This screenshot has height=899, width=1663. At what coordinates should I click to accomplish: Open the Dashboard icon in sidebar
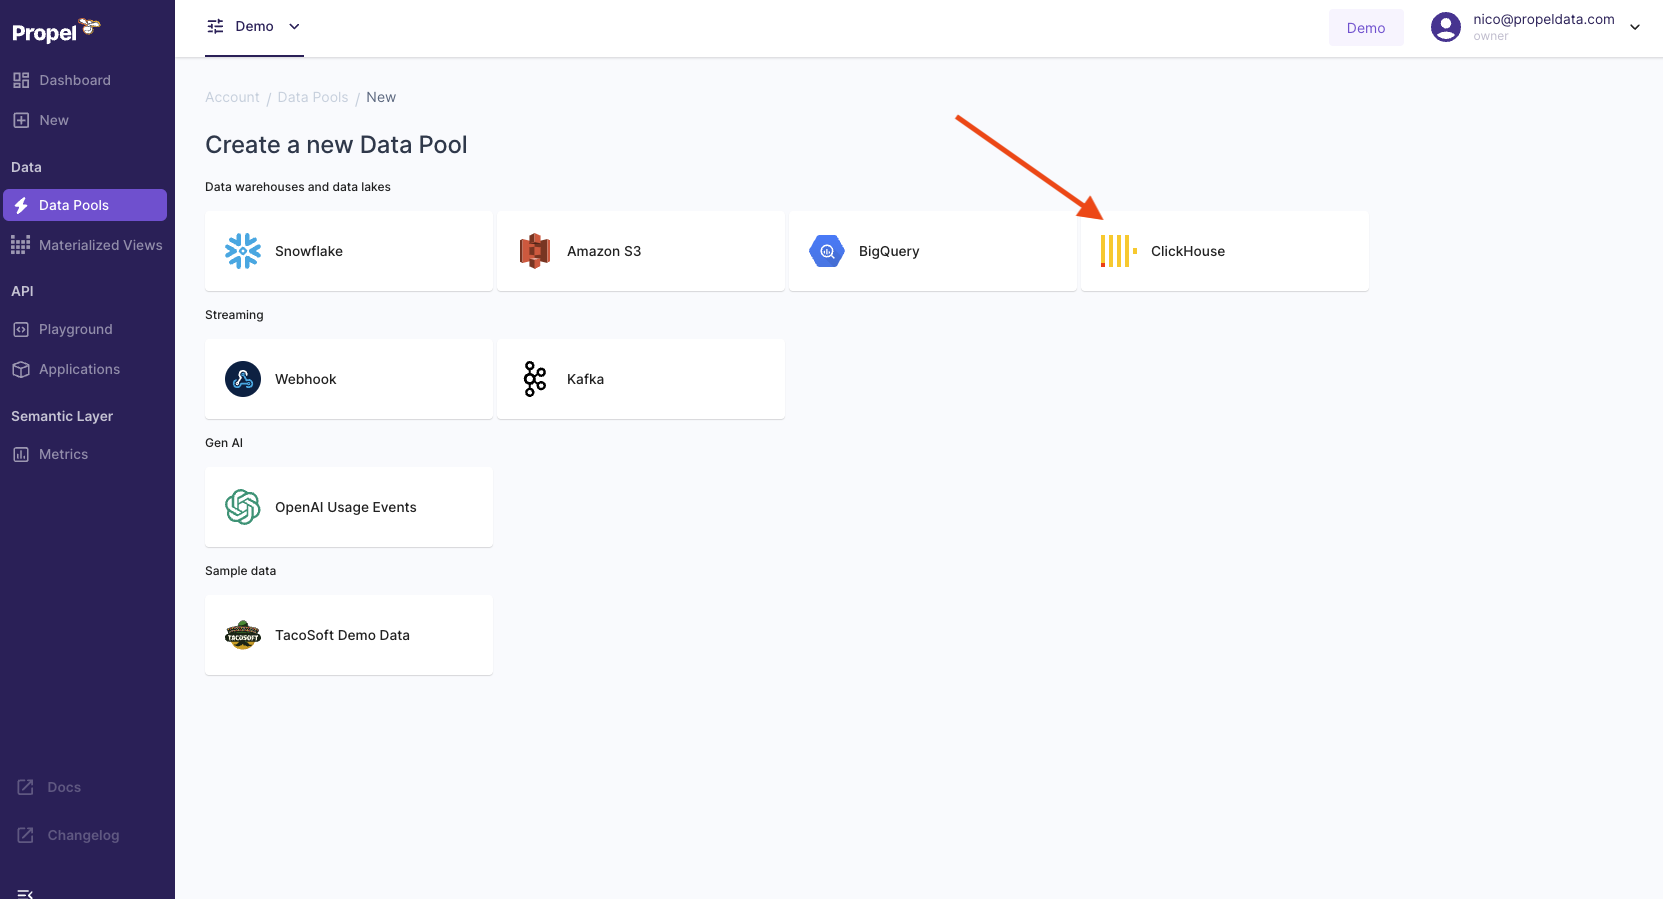click(x=21, y=80)
